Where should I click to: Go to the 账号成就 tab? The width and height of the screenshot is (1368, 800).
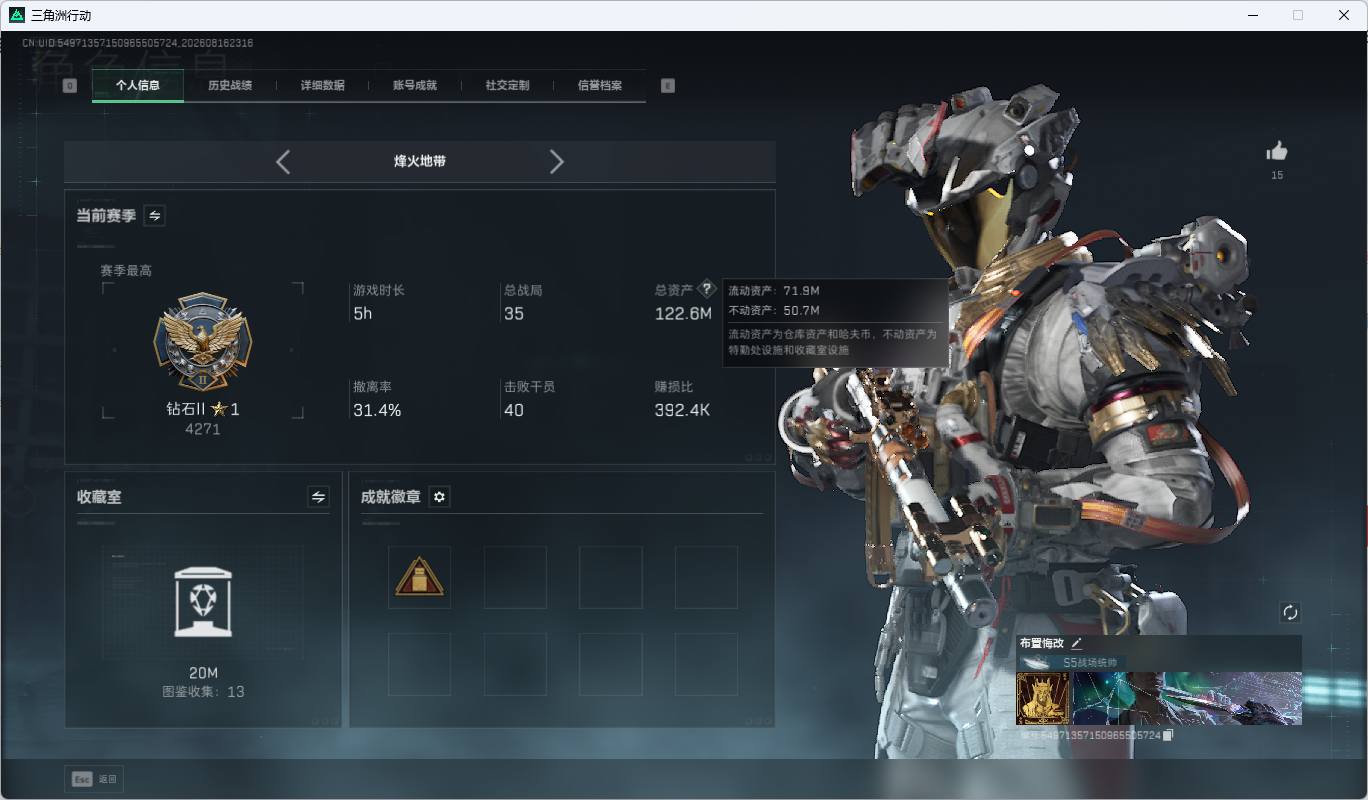(415, 86)
